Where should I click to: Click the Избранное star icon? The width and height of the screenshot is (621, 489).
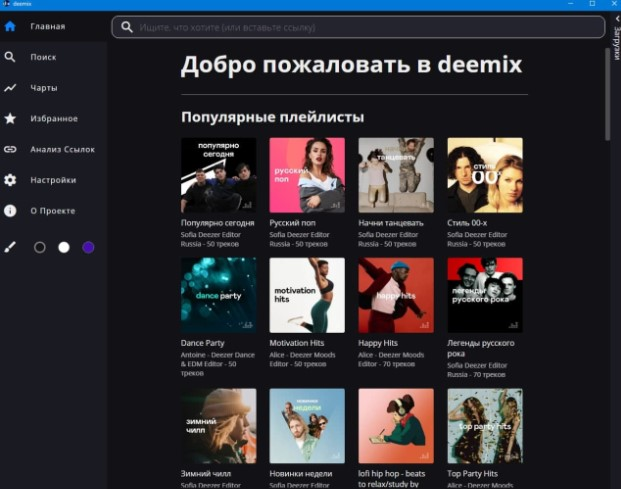[10, 119]
